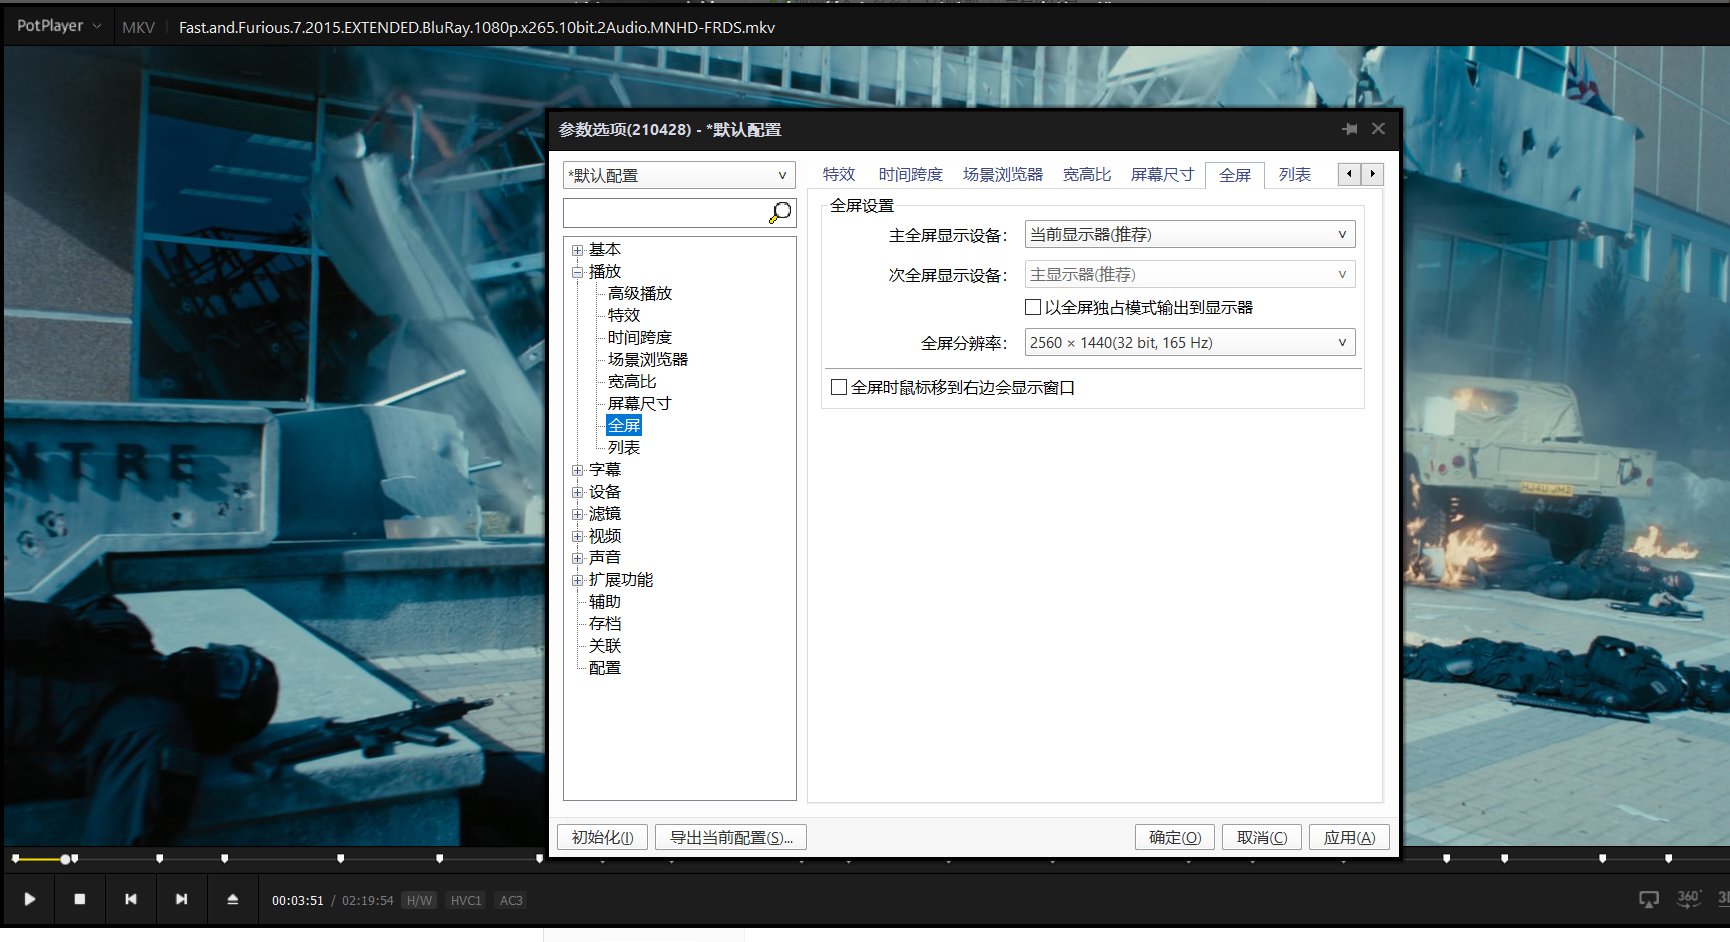Click the eject/open file icon
This screenshot has width=1730, height=942.
click(x=233, y=899)
